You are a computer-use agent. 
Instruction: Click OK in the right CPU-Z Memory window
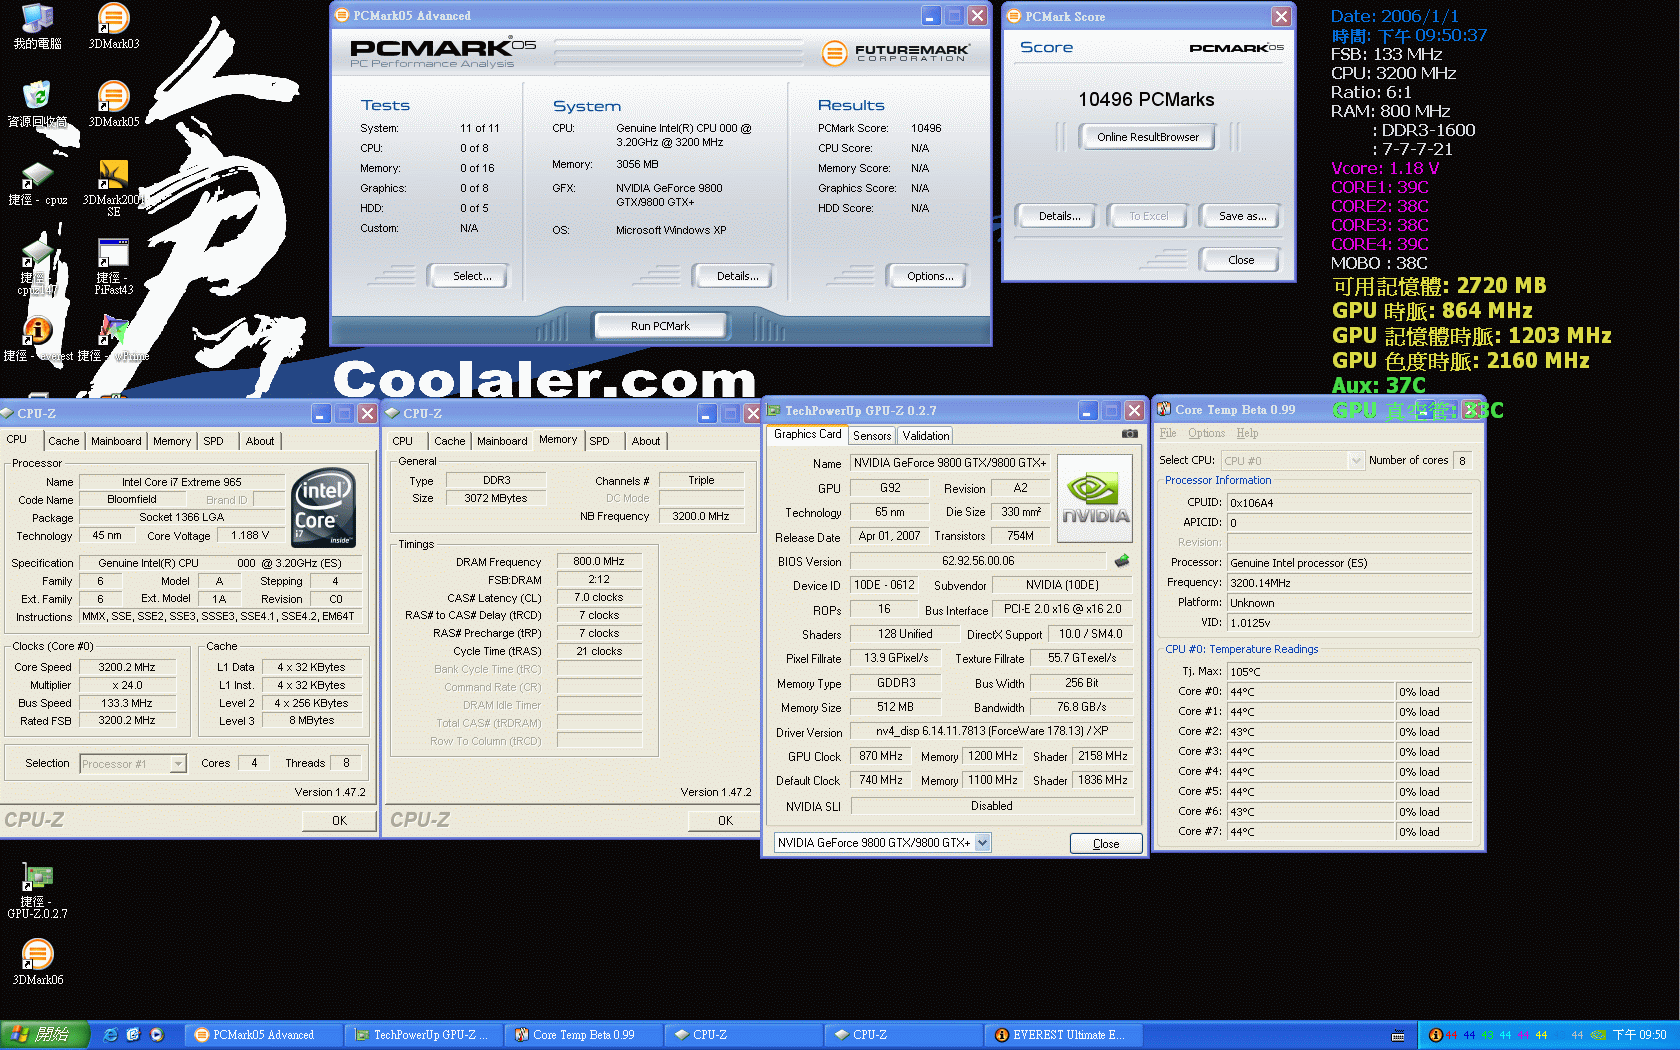point(726,820)
